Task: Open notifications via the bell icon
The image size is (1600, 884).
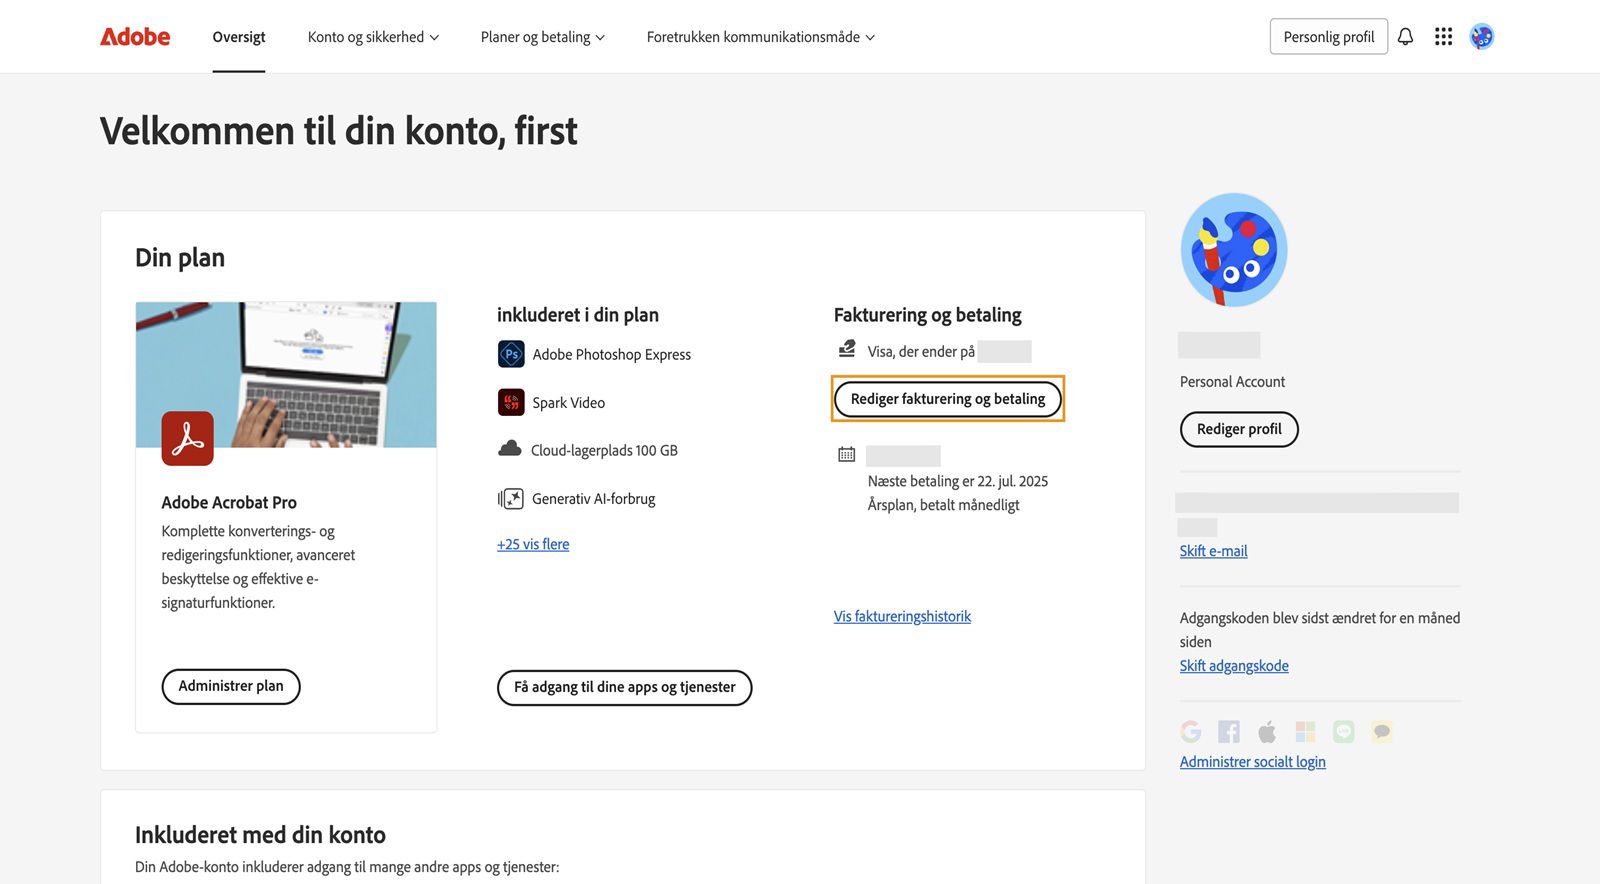Action: (x=1405, y=36)
